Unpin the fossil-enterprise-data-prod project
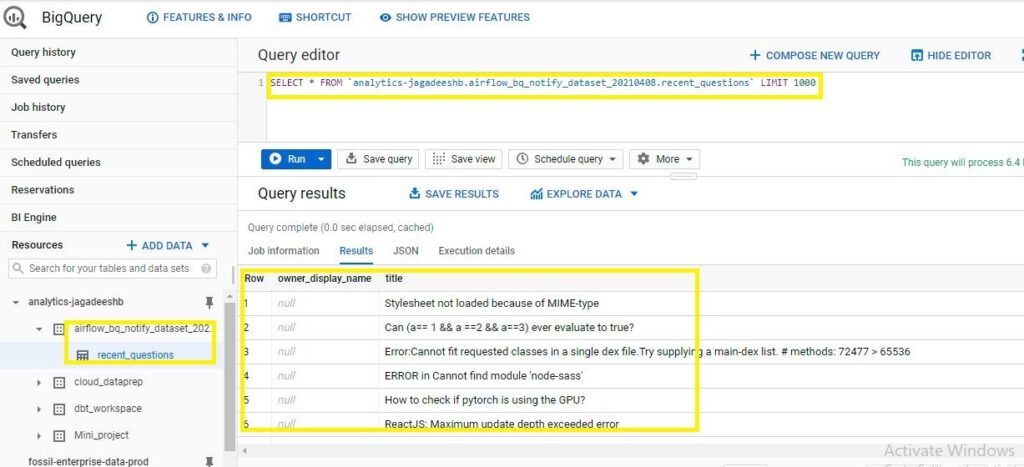This screenshot has width=1024, height=467. point(209,461)
